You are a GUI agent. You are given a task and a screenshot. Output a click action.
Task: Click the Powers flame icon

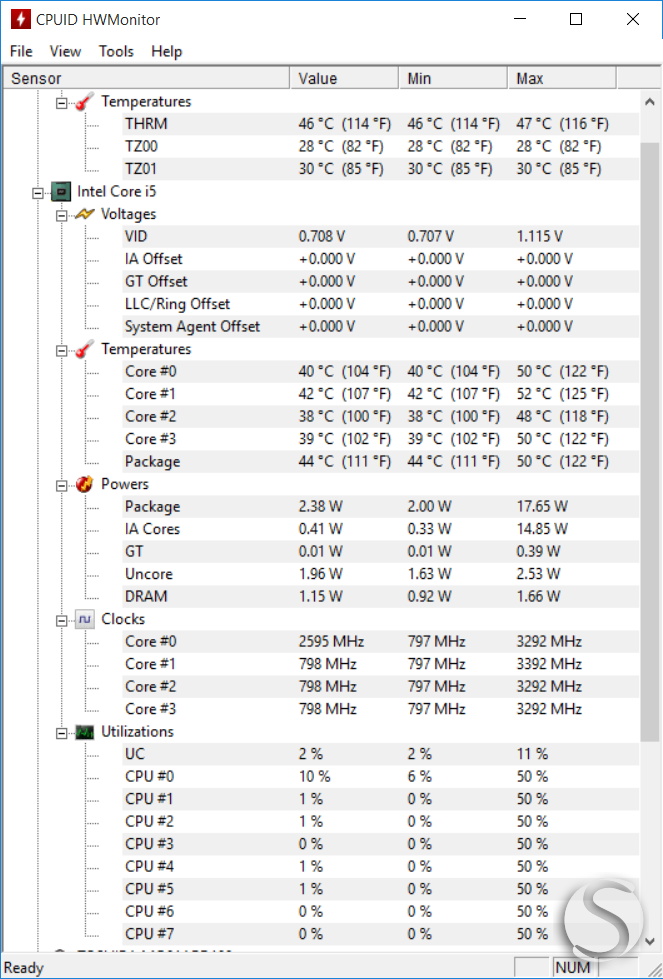point(86,484)
